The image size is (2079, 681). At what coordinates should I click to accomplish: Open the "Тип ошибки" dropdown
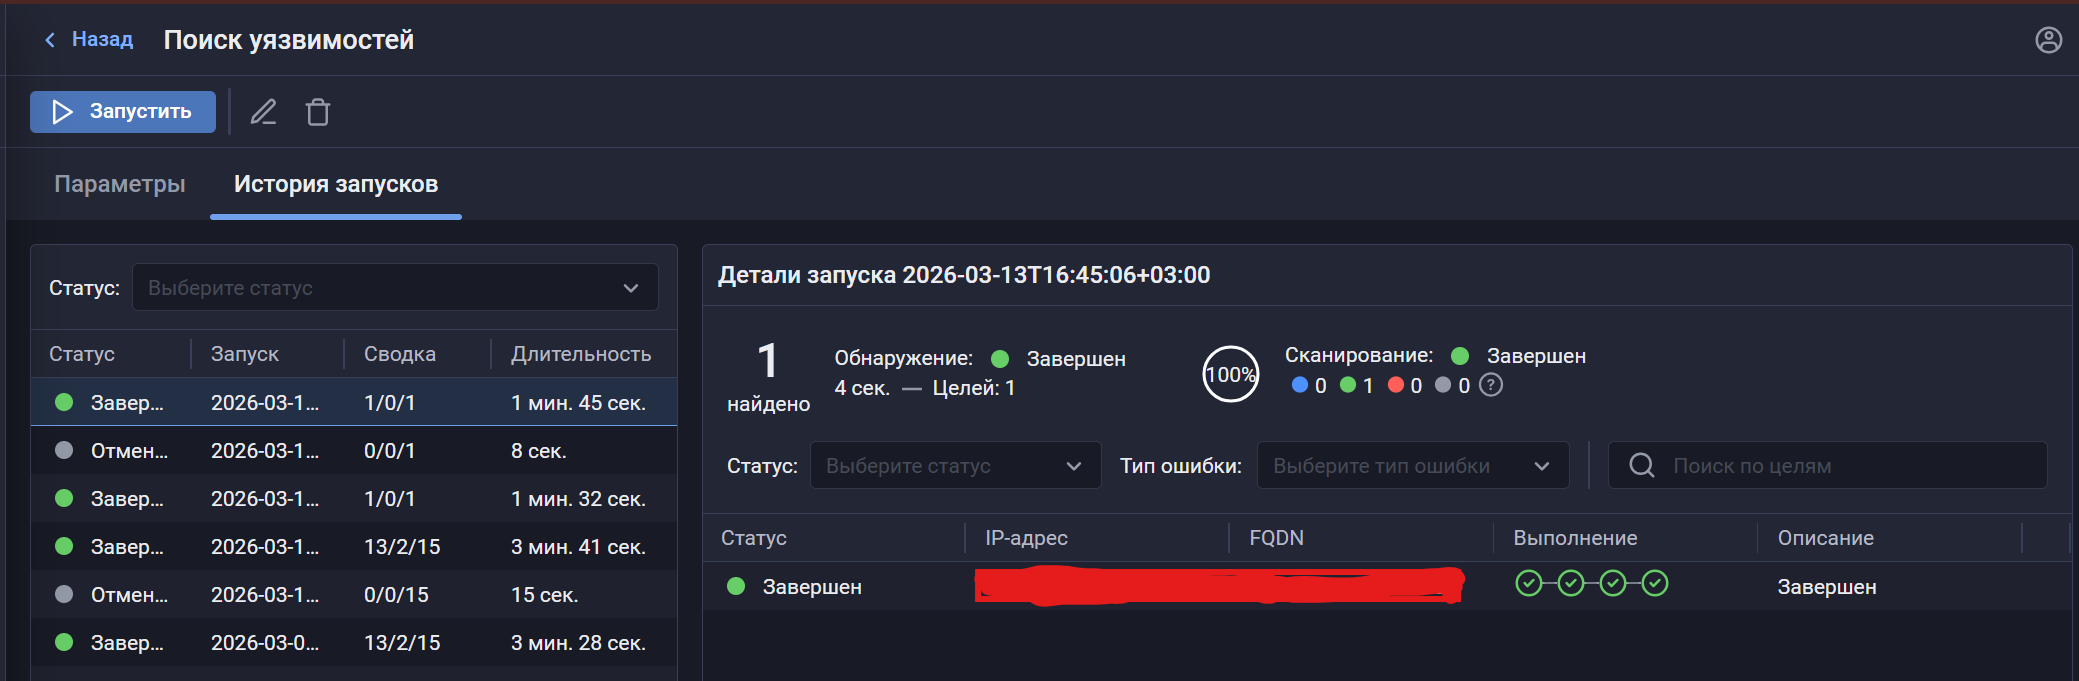[1412, 466]
